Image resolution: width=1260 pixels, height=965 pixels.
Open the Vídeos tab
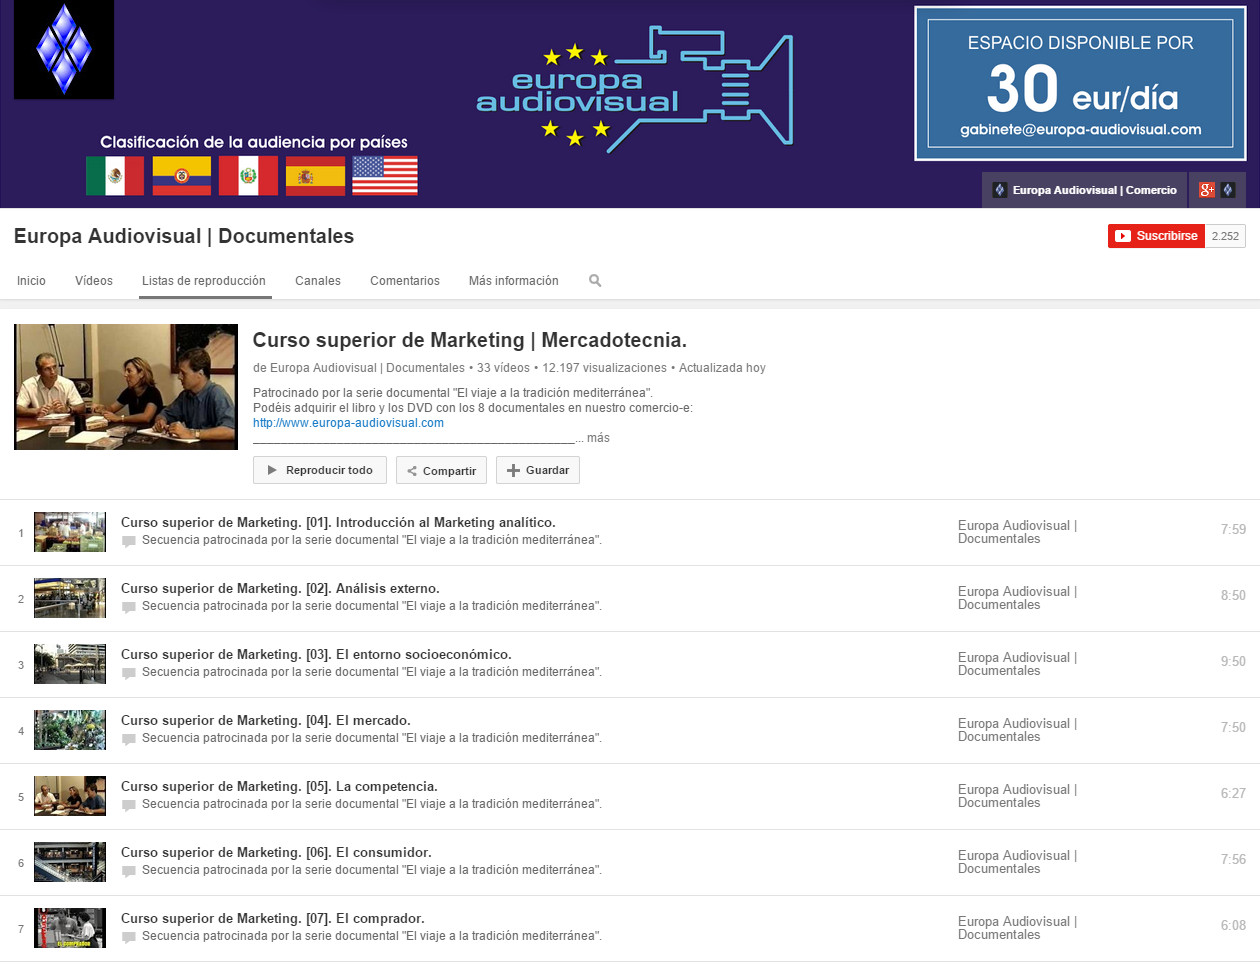(x=94, y=281)
